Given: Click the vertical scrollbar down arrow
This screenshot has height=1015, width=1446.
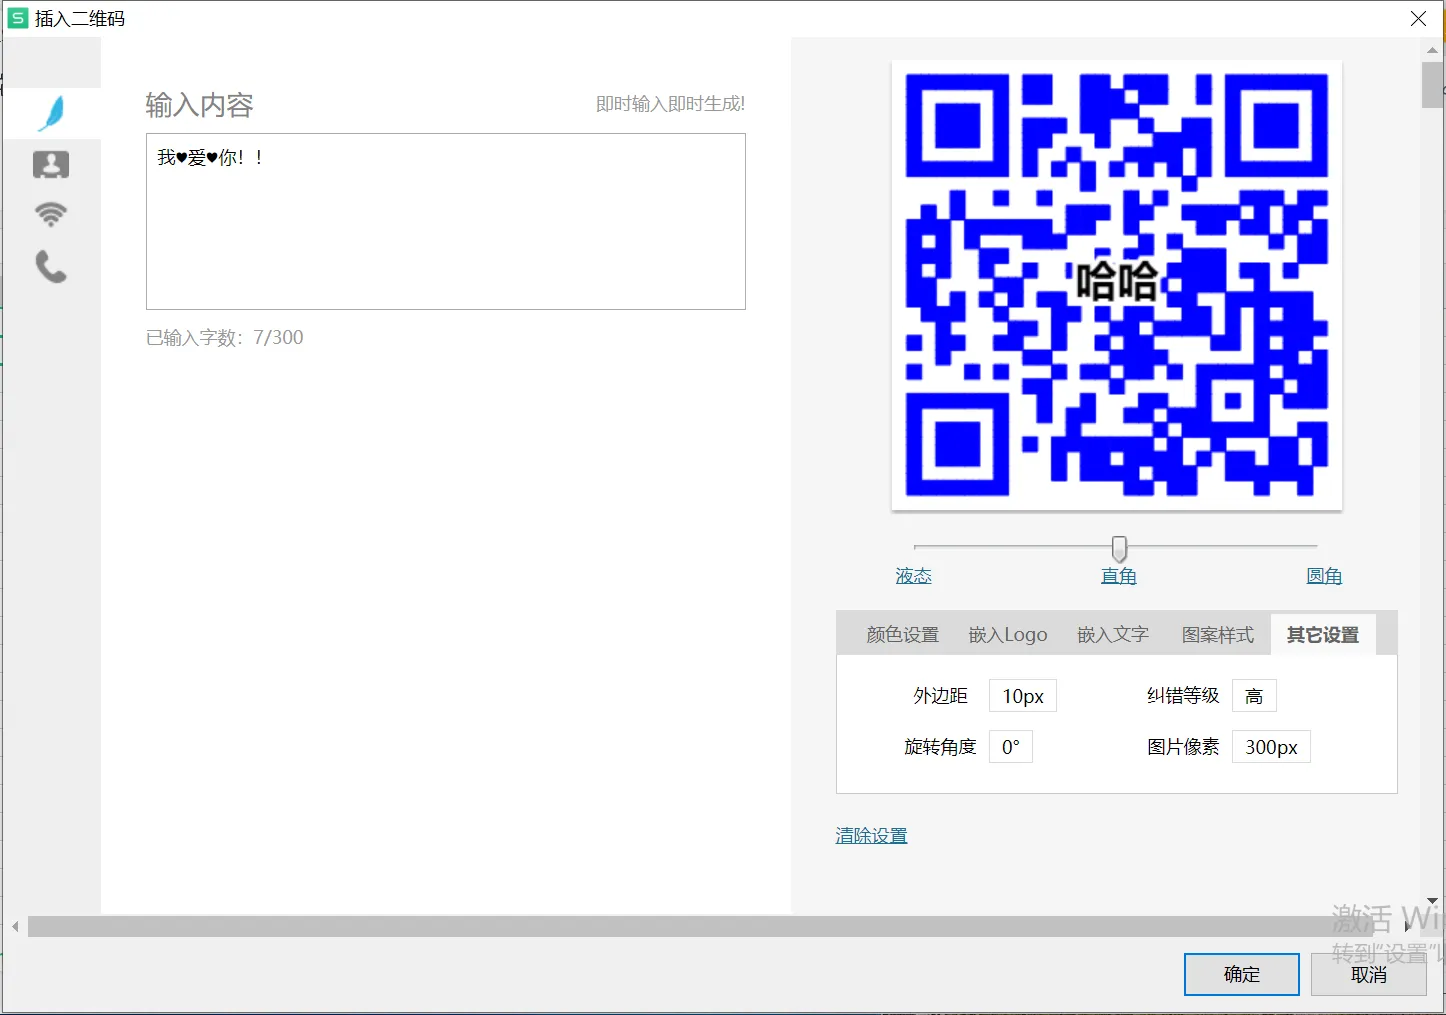Looking at the screenshot, I should 1433,902.
